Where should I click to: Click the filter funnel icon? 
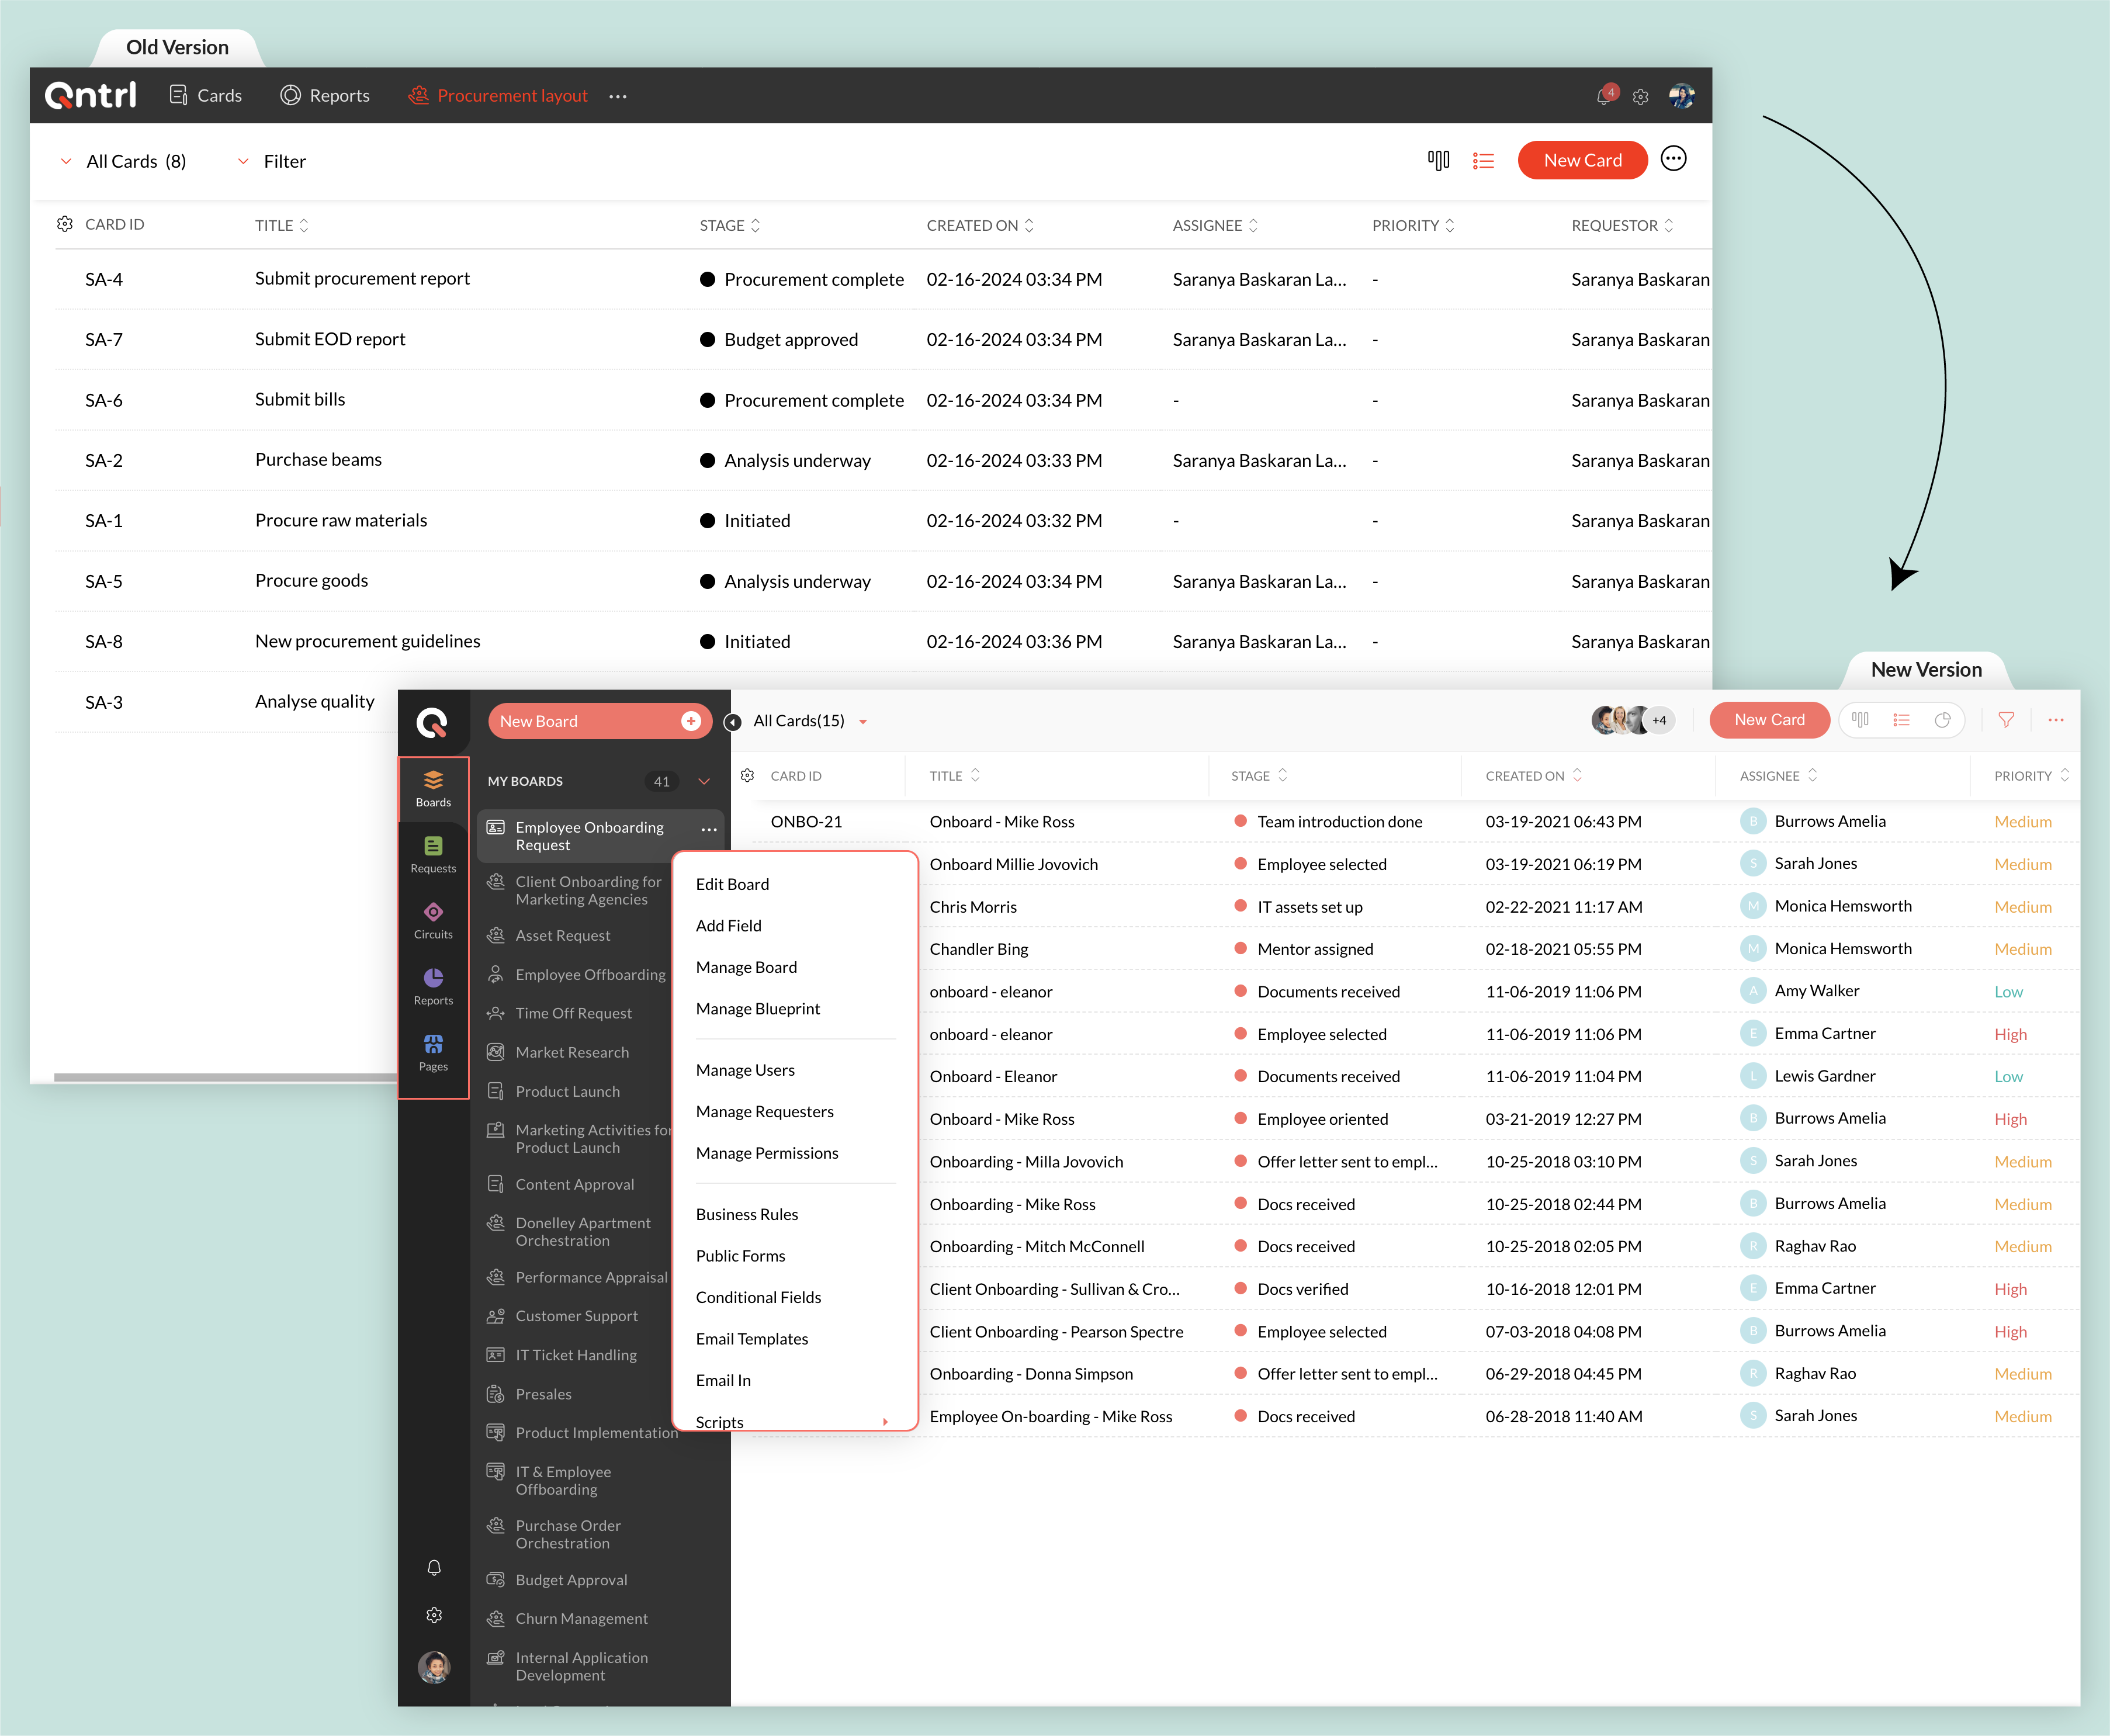2005,720
